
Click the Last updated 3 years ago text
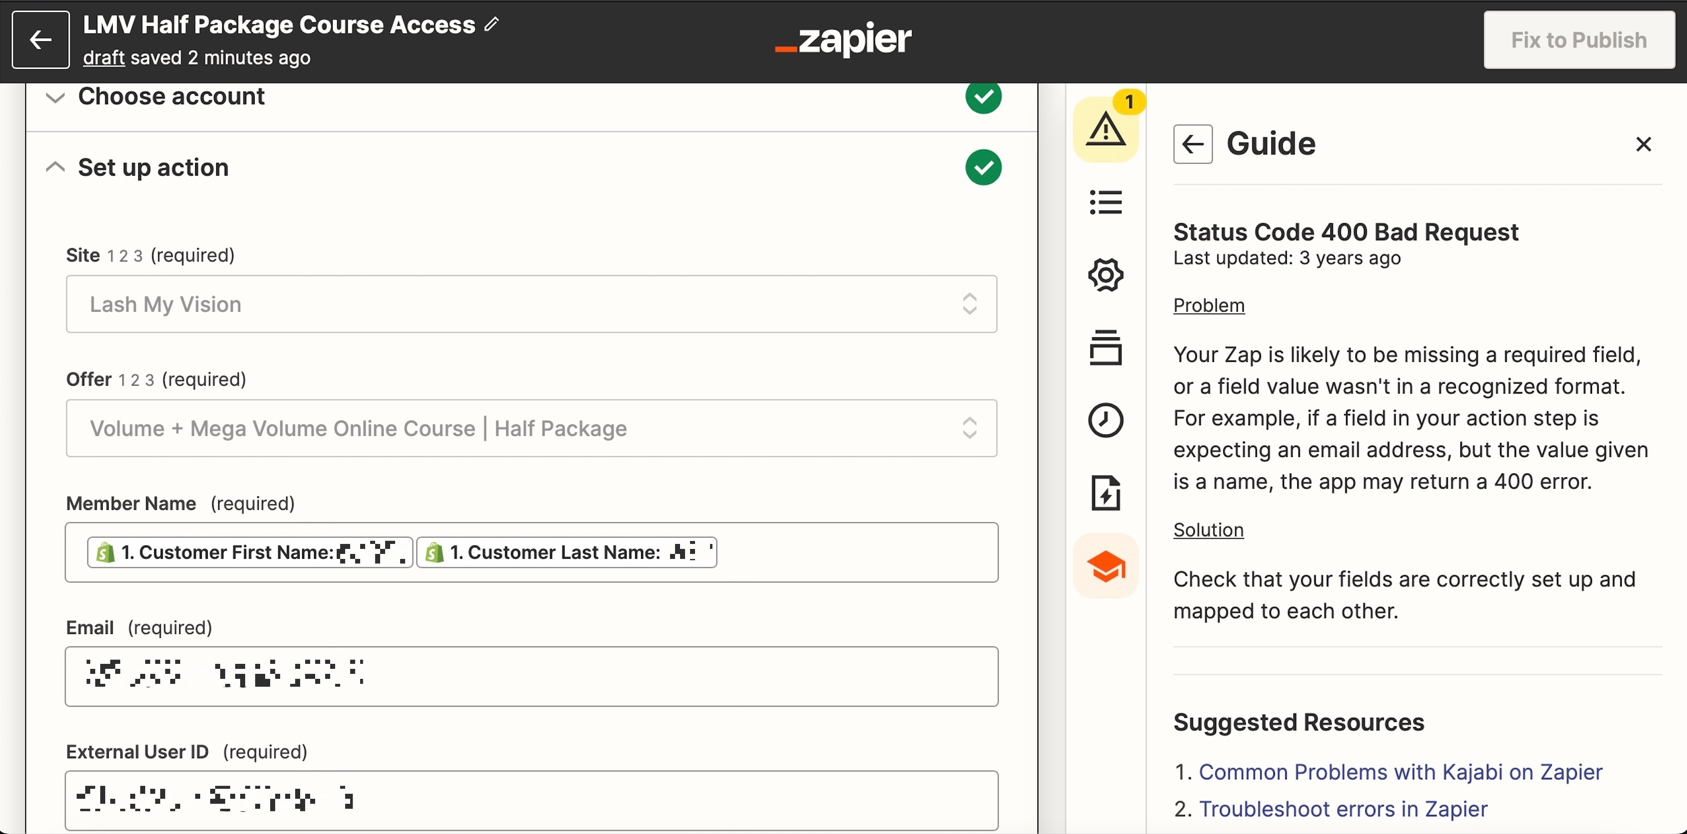(x=1287, y=258)
